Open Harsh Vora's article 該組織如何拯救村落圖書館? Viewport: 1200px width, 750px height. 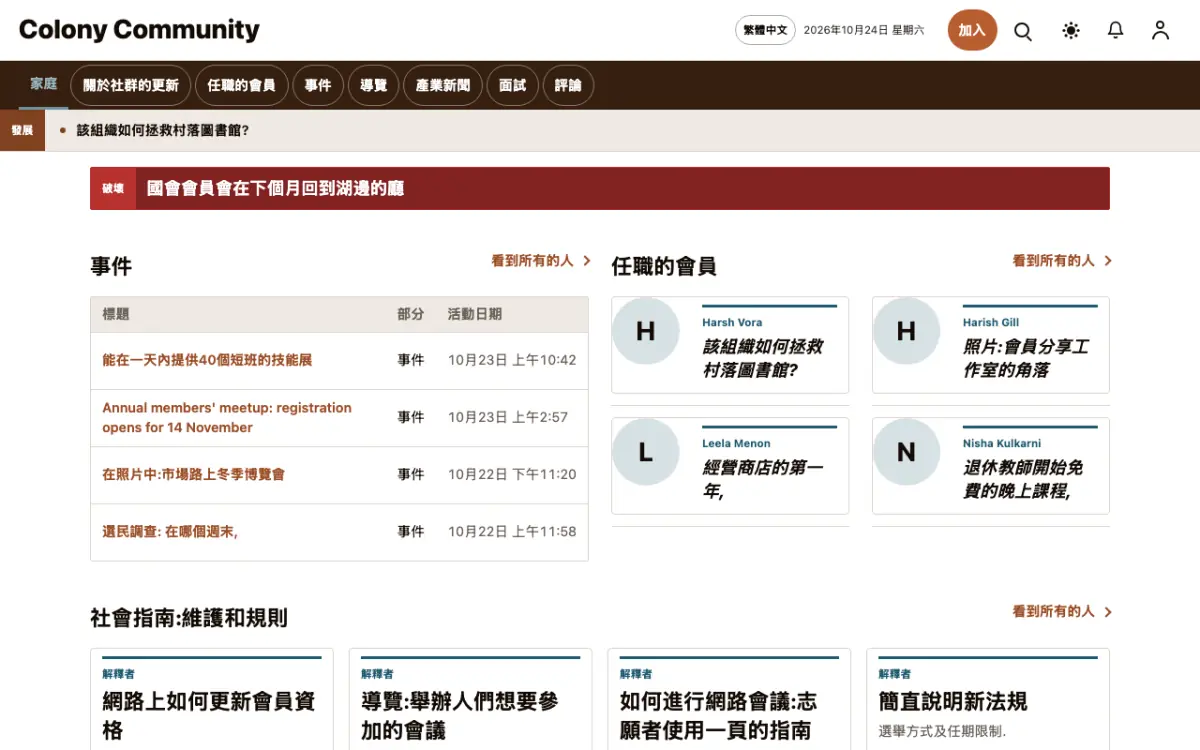pyautogui.click(x=763, y=358)
